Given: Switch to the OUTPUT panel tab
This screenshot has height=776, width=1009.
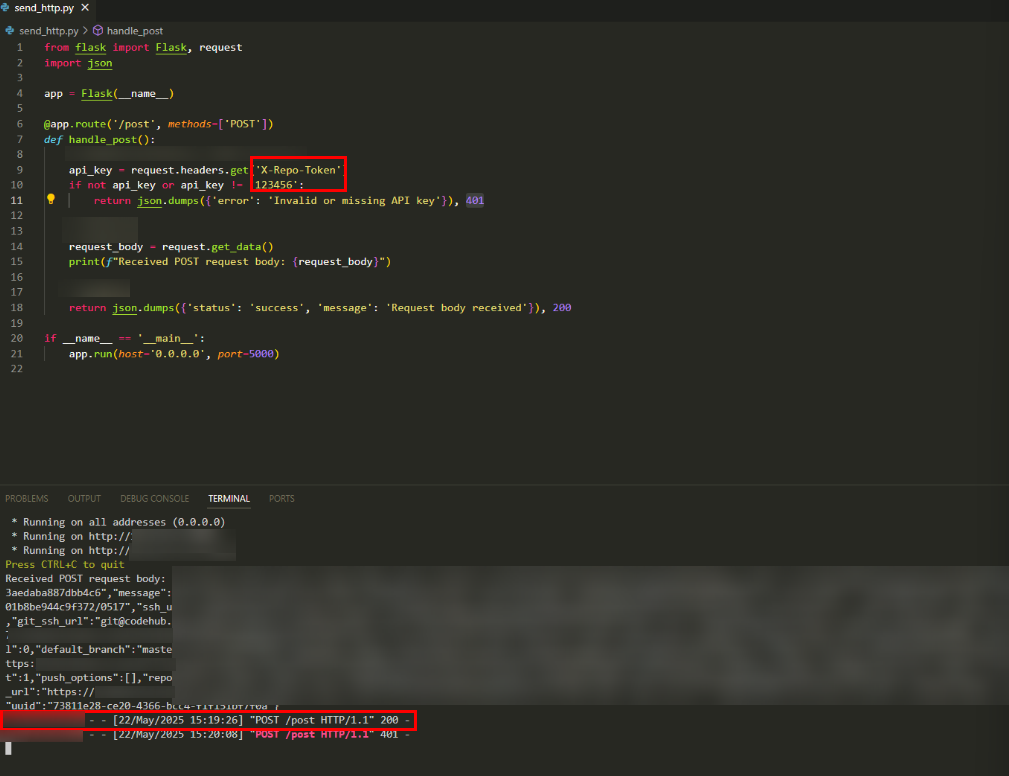Looking at the screenshot, I should (84, 499).
